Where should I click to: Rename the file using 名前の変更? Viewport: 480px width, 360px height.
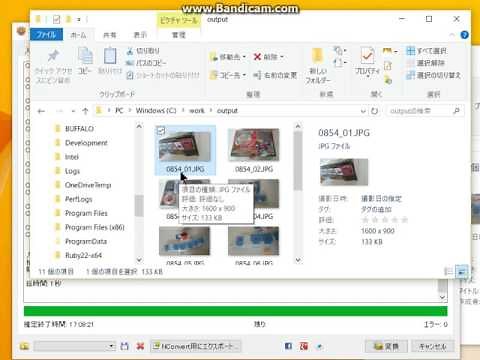[x=275, y=75]
